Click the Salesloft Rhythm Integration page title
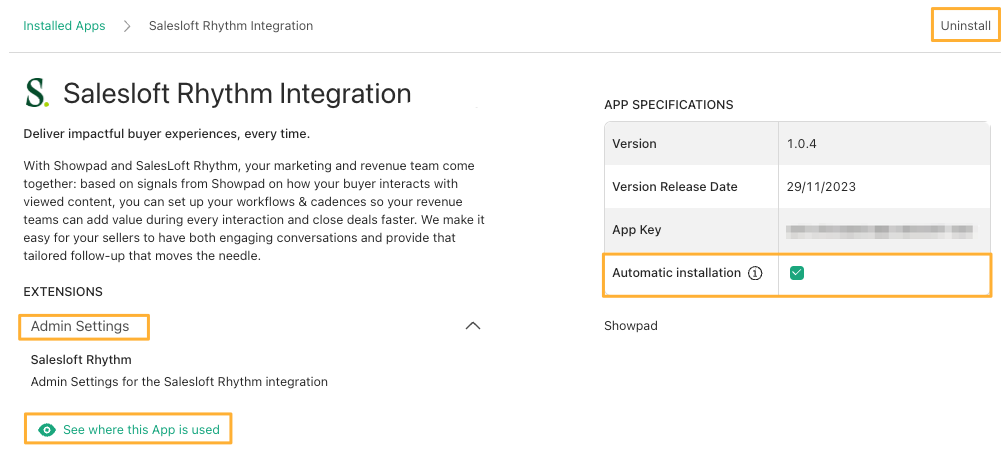Viewport: 1001px width, 458px height. tap(237, 93)
